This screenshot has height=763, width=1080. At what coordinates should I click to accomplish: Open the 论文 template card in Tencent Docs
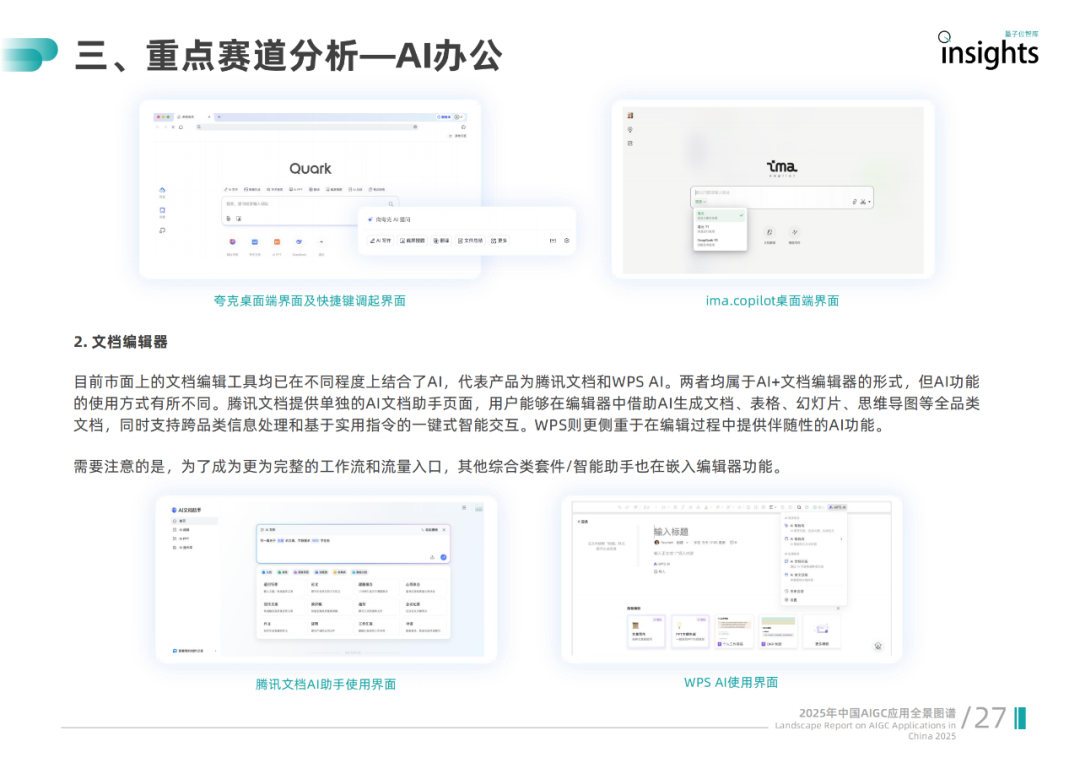[x=329, y=587]
